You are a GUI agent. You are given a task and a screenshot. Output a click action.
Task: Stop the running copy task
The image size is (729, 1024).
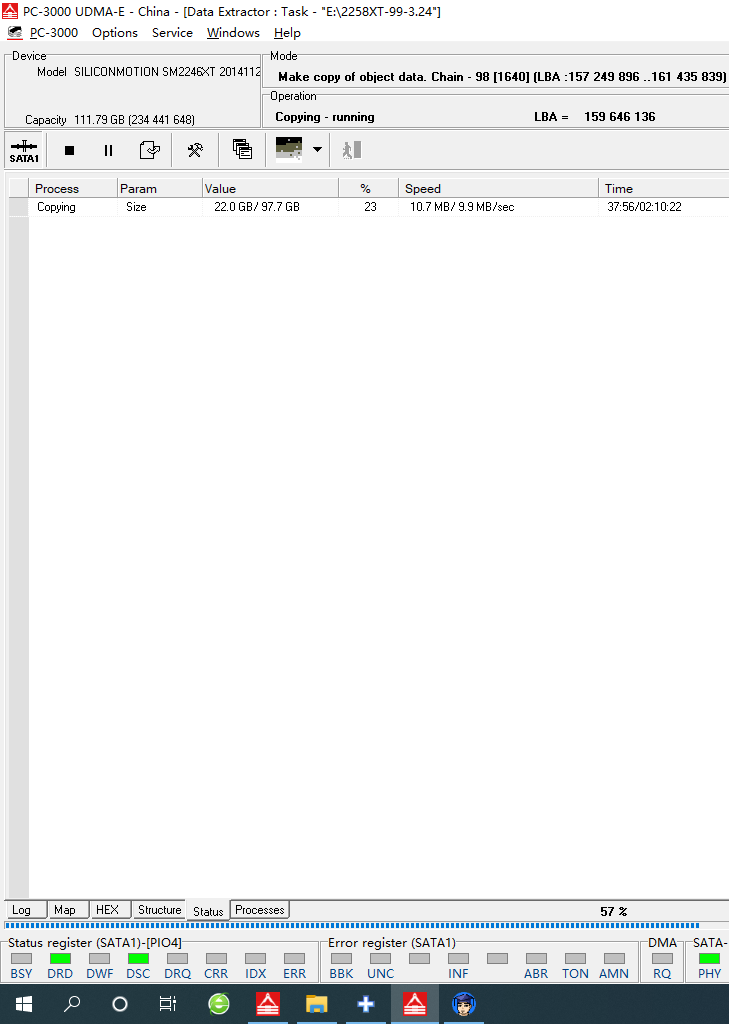tap(69, 150)
